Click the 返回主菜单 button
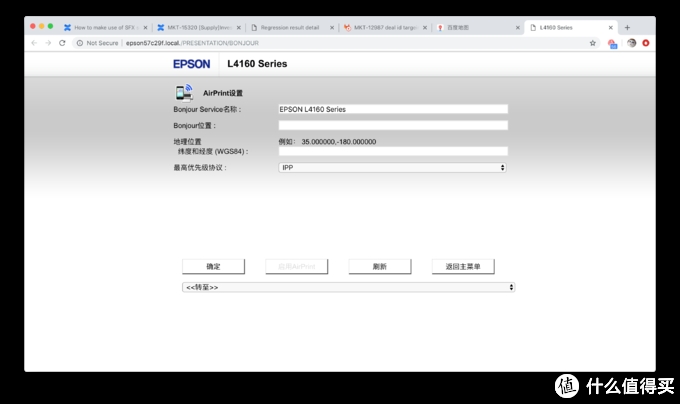Viewport: 680px width, 404px height. tap(463, 267)
